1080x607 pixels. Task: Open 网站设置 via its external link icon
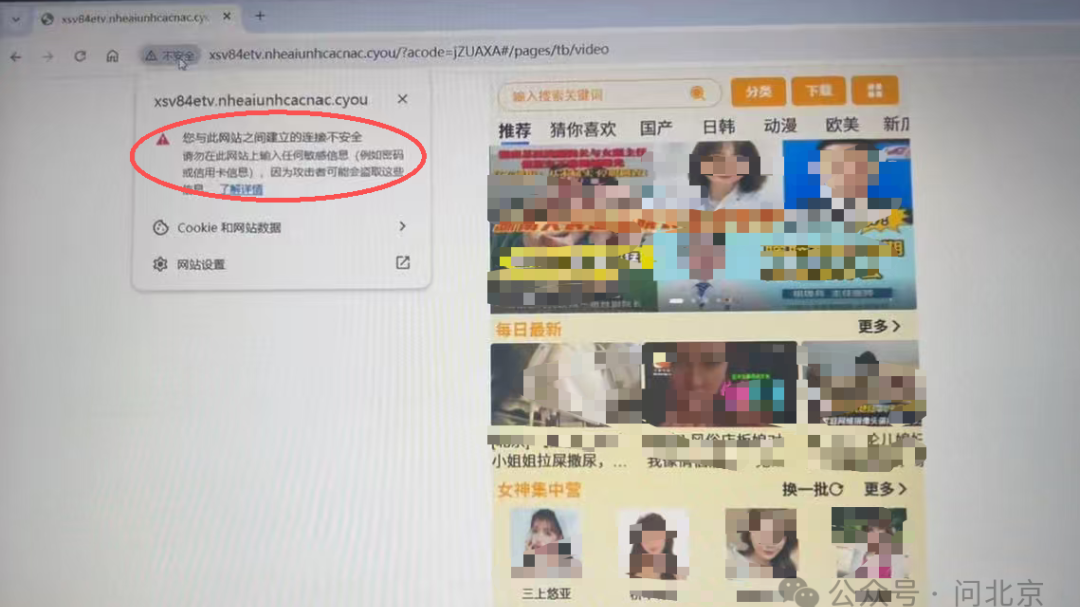[402, 262]
